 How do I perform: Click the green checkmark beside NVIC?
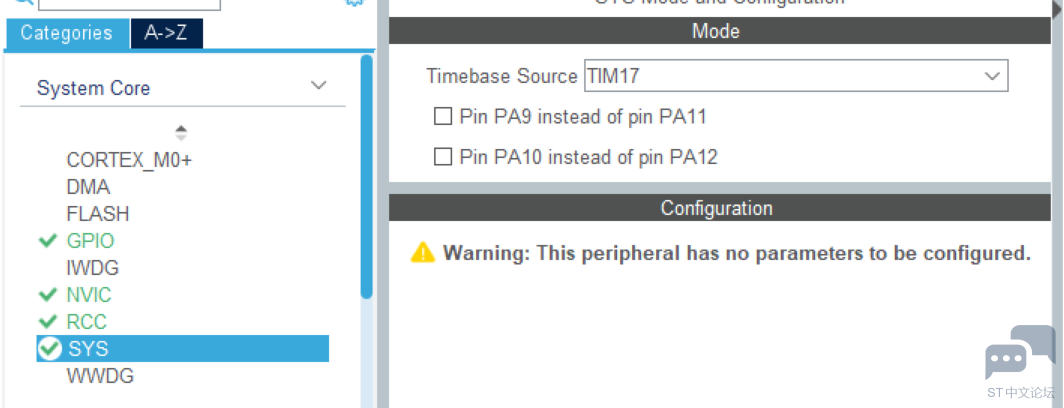click(x=48, y=295)
